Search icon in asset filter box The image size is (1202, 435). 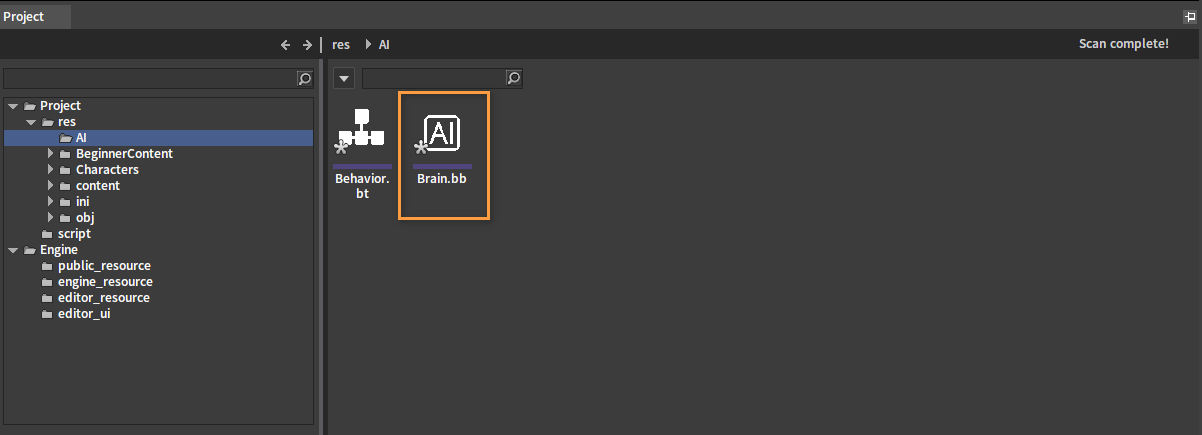(x=513, y=78)
